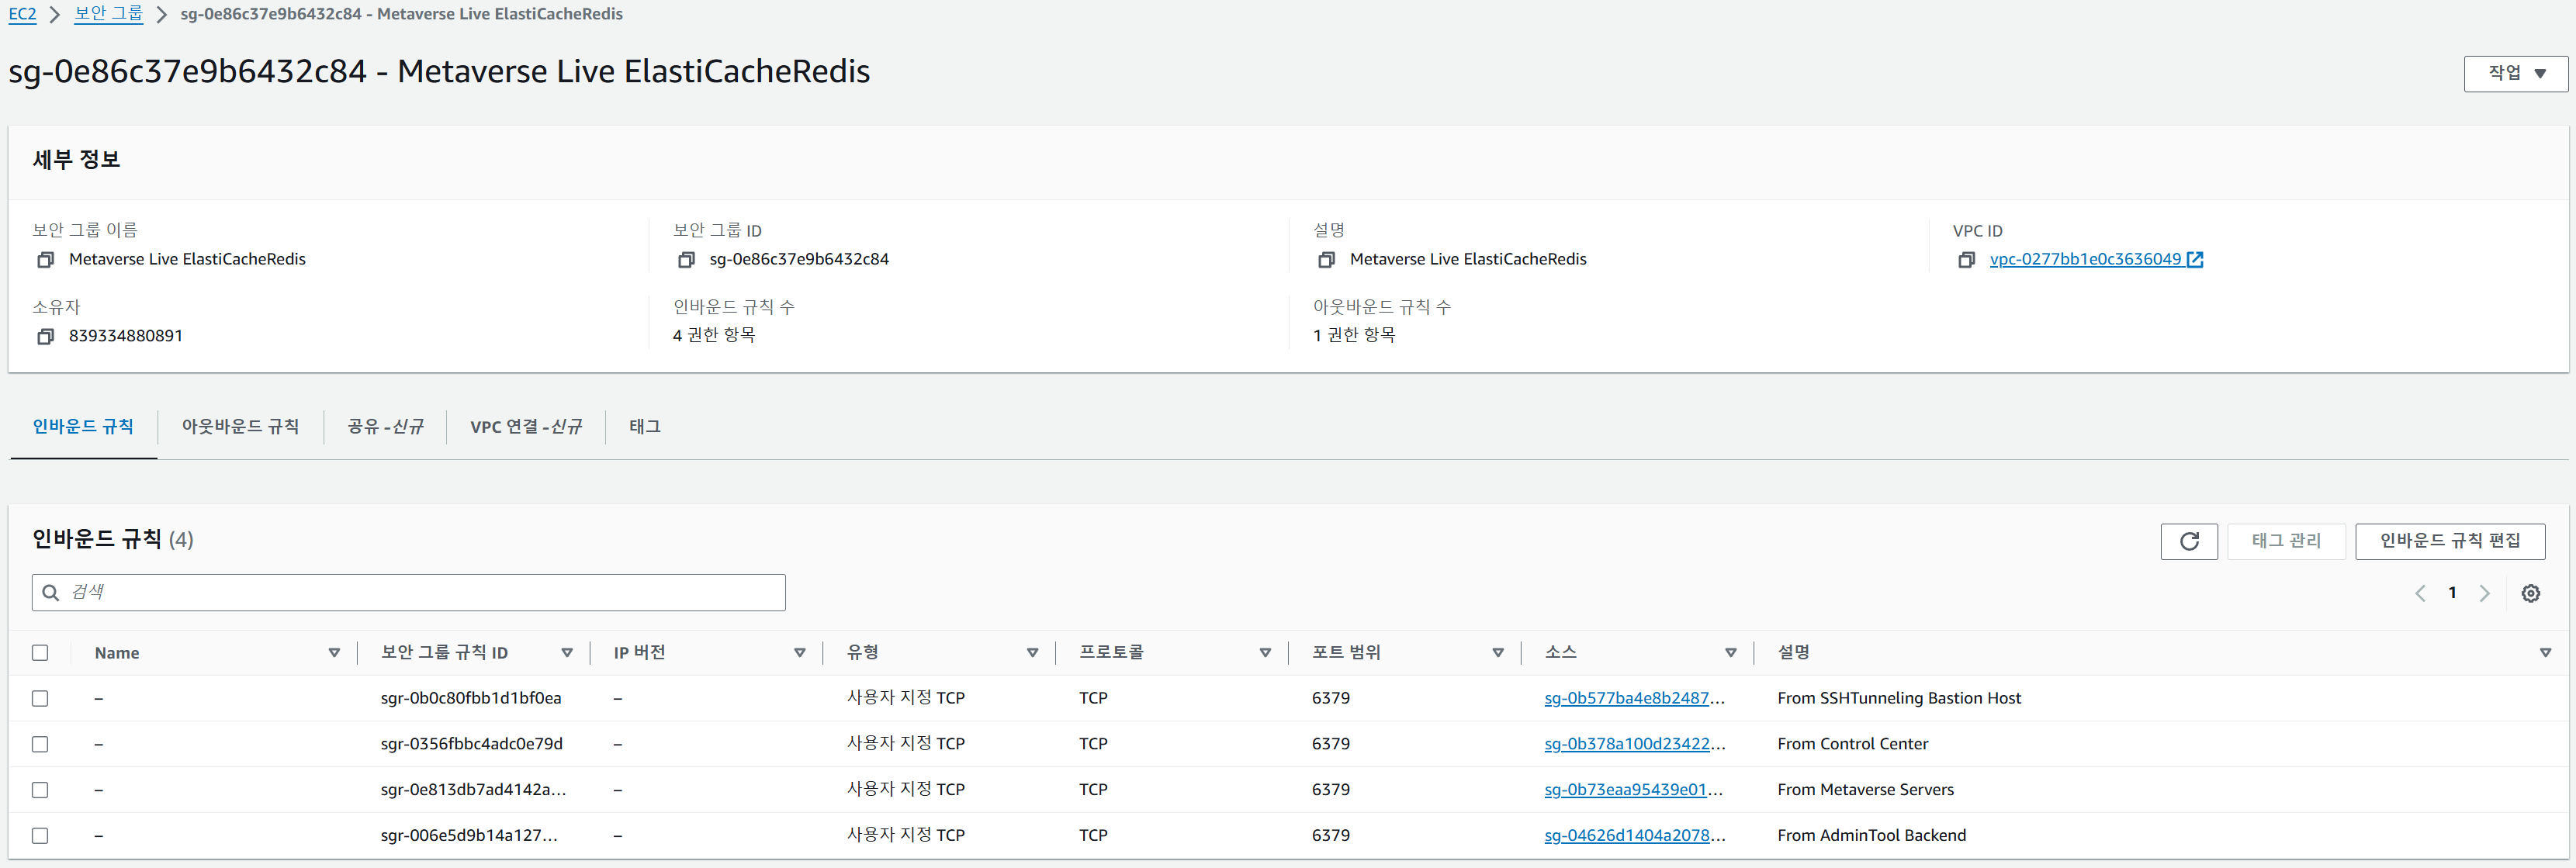The image size is (2576, 868).
Task: Refresh the inbound rules list
Action: point(2188,541)
